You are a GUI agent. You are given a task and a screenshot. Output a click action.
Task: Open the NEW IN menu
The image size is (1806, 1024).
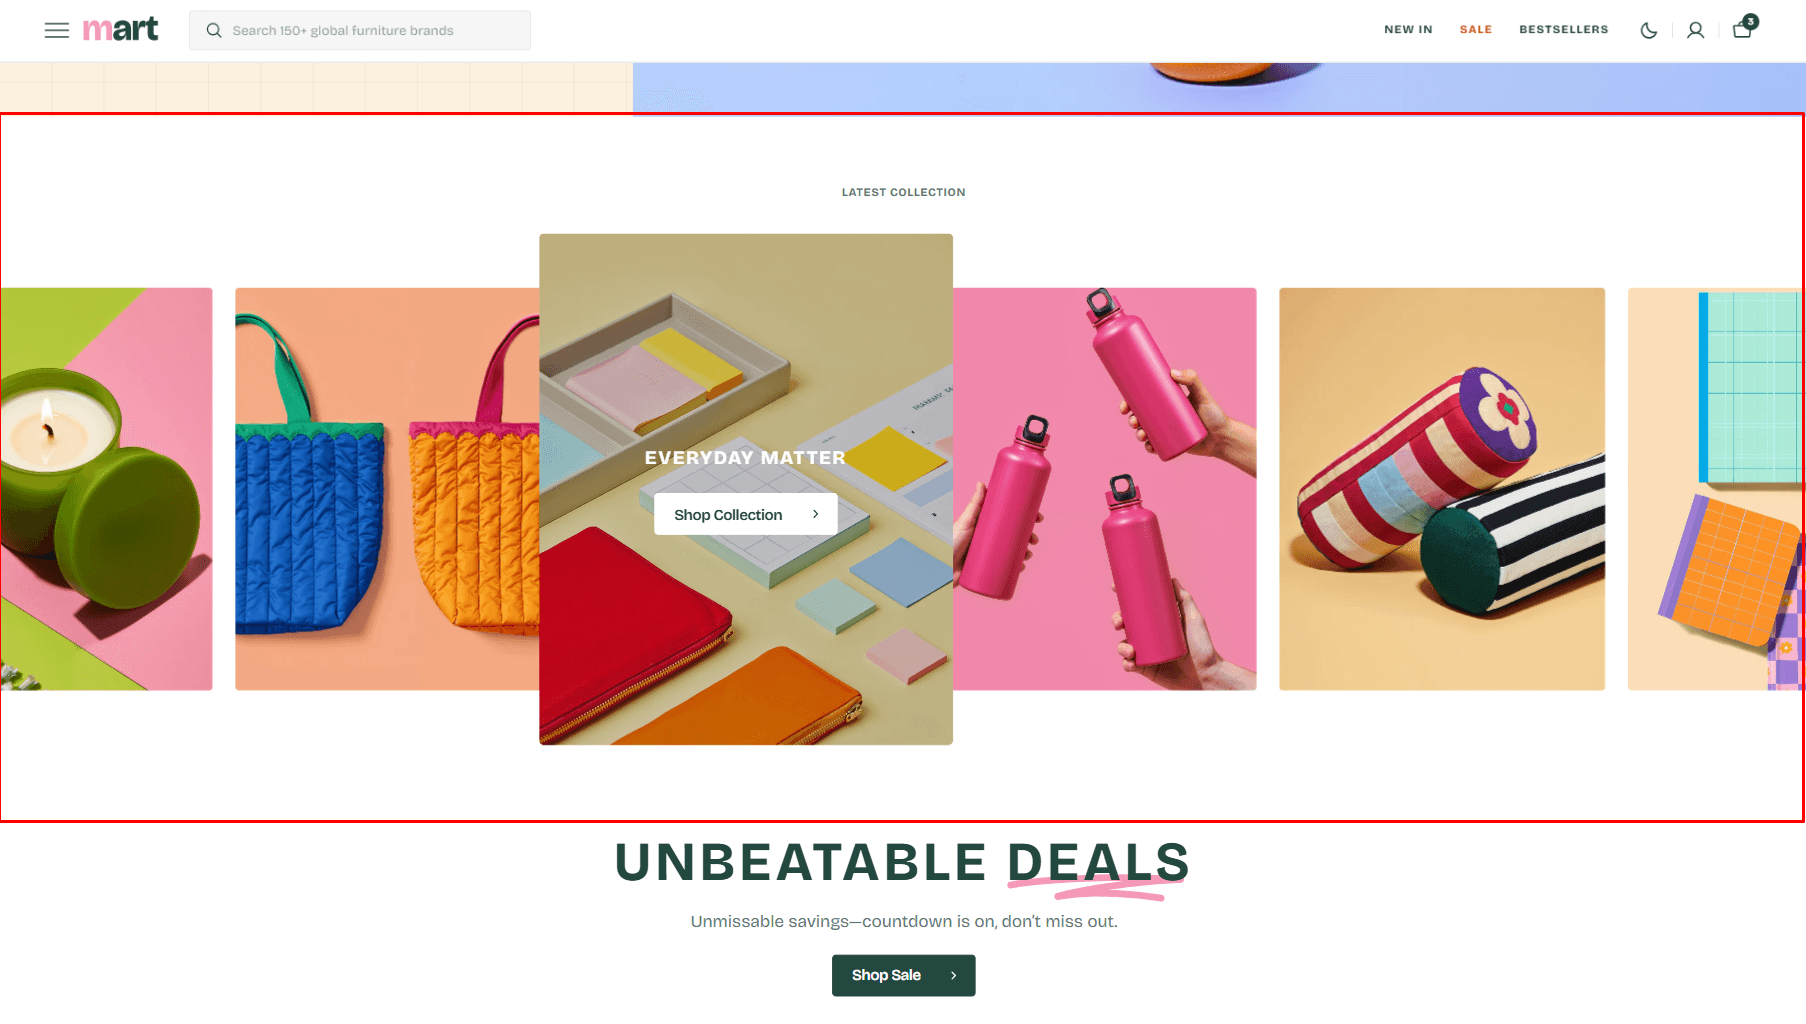[x=1408, y=30]
